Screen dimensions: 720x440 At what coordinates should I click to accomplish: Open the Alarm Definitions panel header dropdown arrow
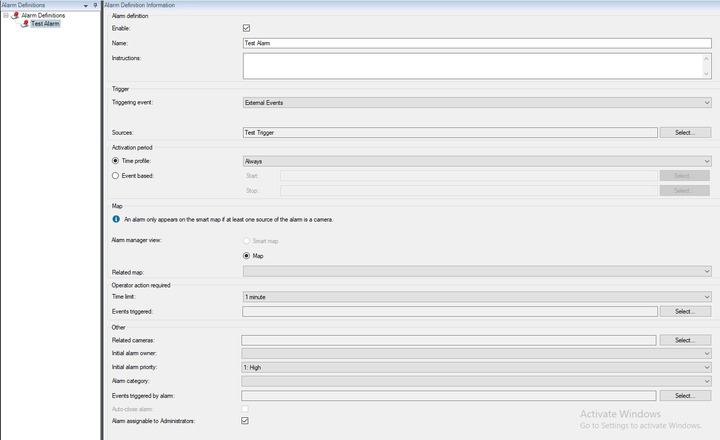[85, 5]
